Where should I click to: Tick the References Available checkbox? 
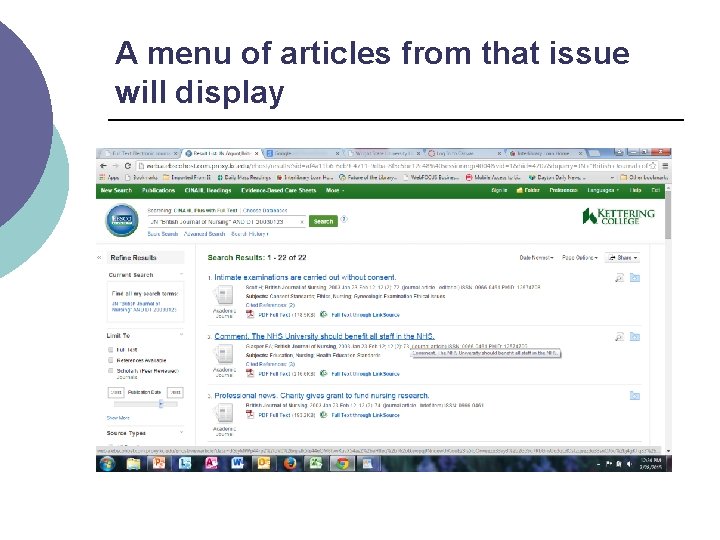pos(111,360)
